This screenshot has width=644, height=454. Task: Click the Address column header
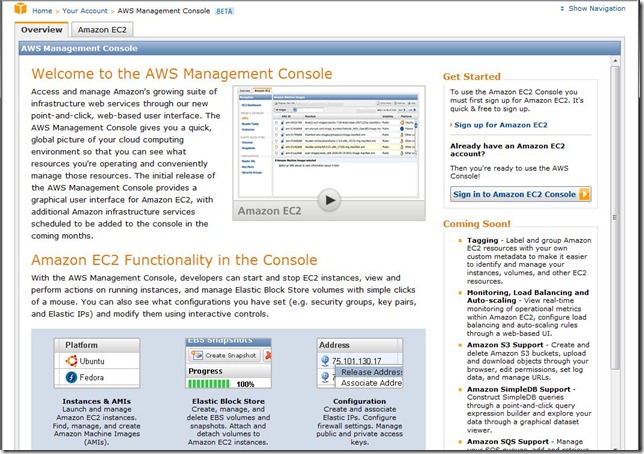click(x=357, y=345)
